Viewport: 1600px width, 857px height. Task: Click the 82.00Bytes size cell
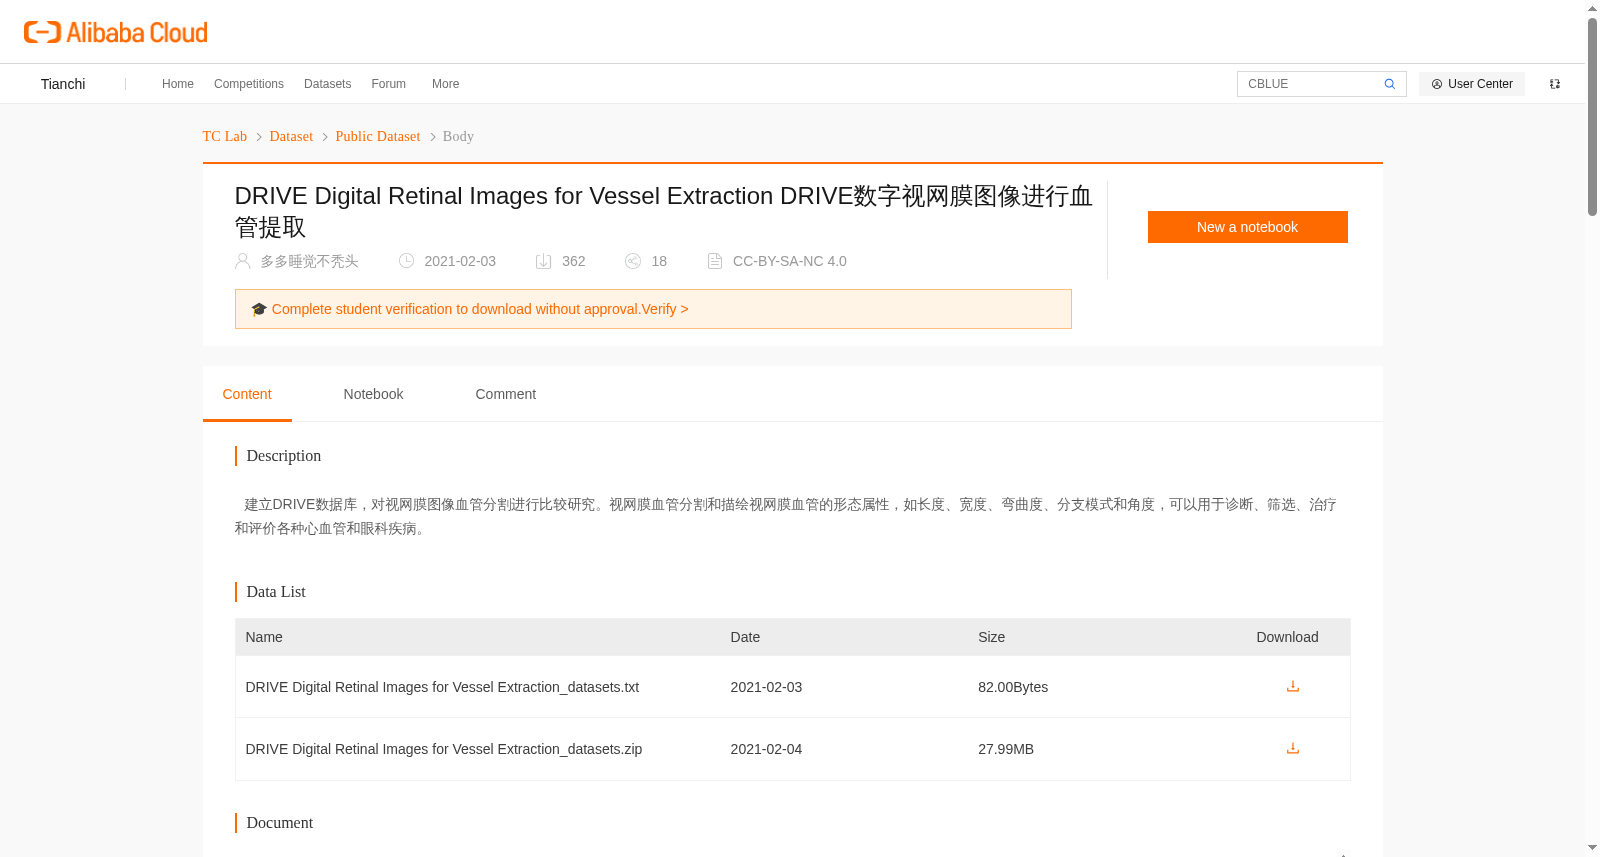pyautogui.click(x=1013, y=687)
